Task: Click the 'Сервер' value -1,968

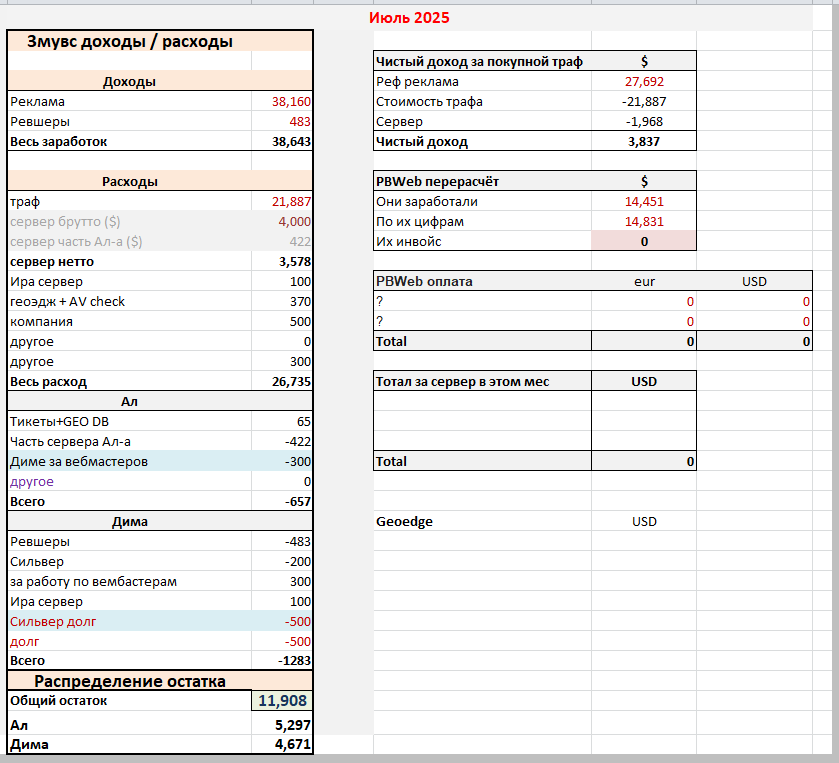Action: [x=644, y=121]
